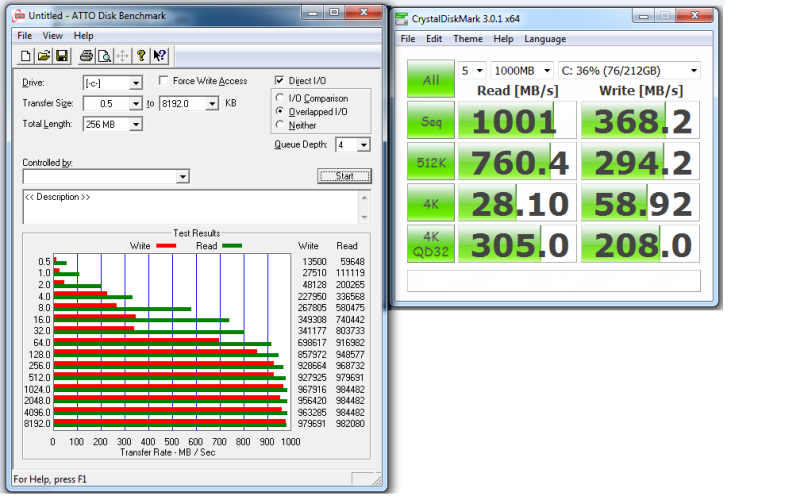Click the 4K test button
Screen dimensions: 800x500
click(431, 203)
